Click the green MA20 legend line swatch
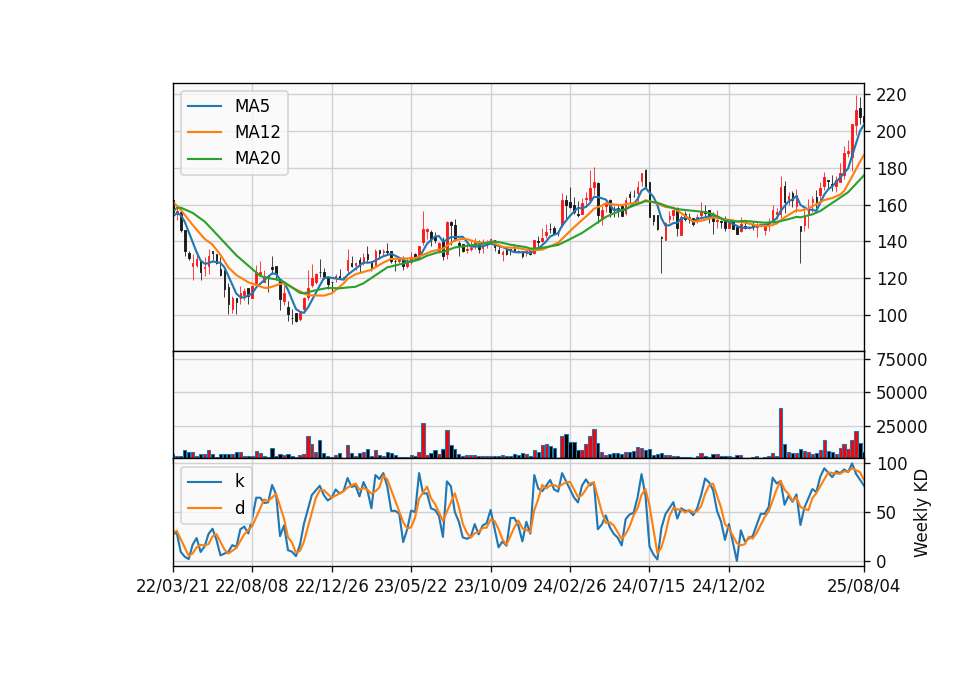Screen dimensions: 960x690 click(x=204, y=158)
